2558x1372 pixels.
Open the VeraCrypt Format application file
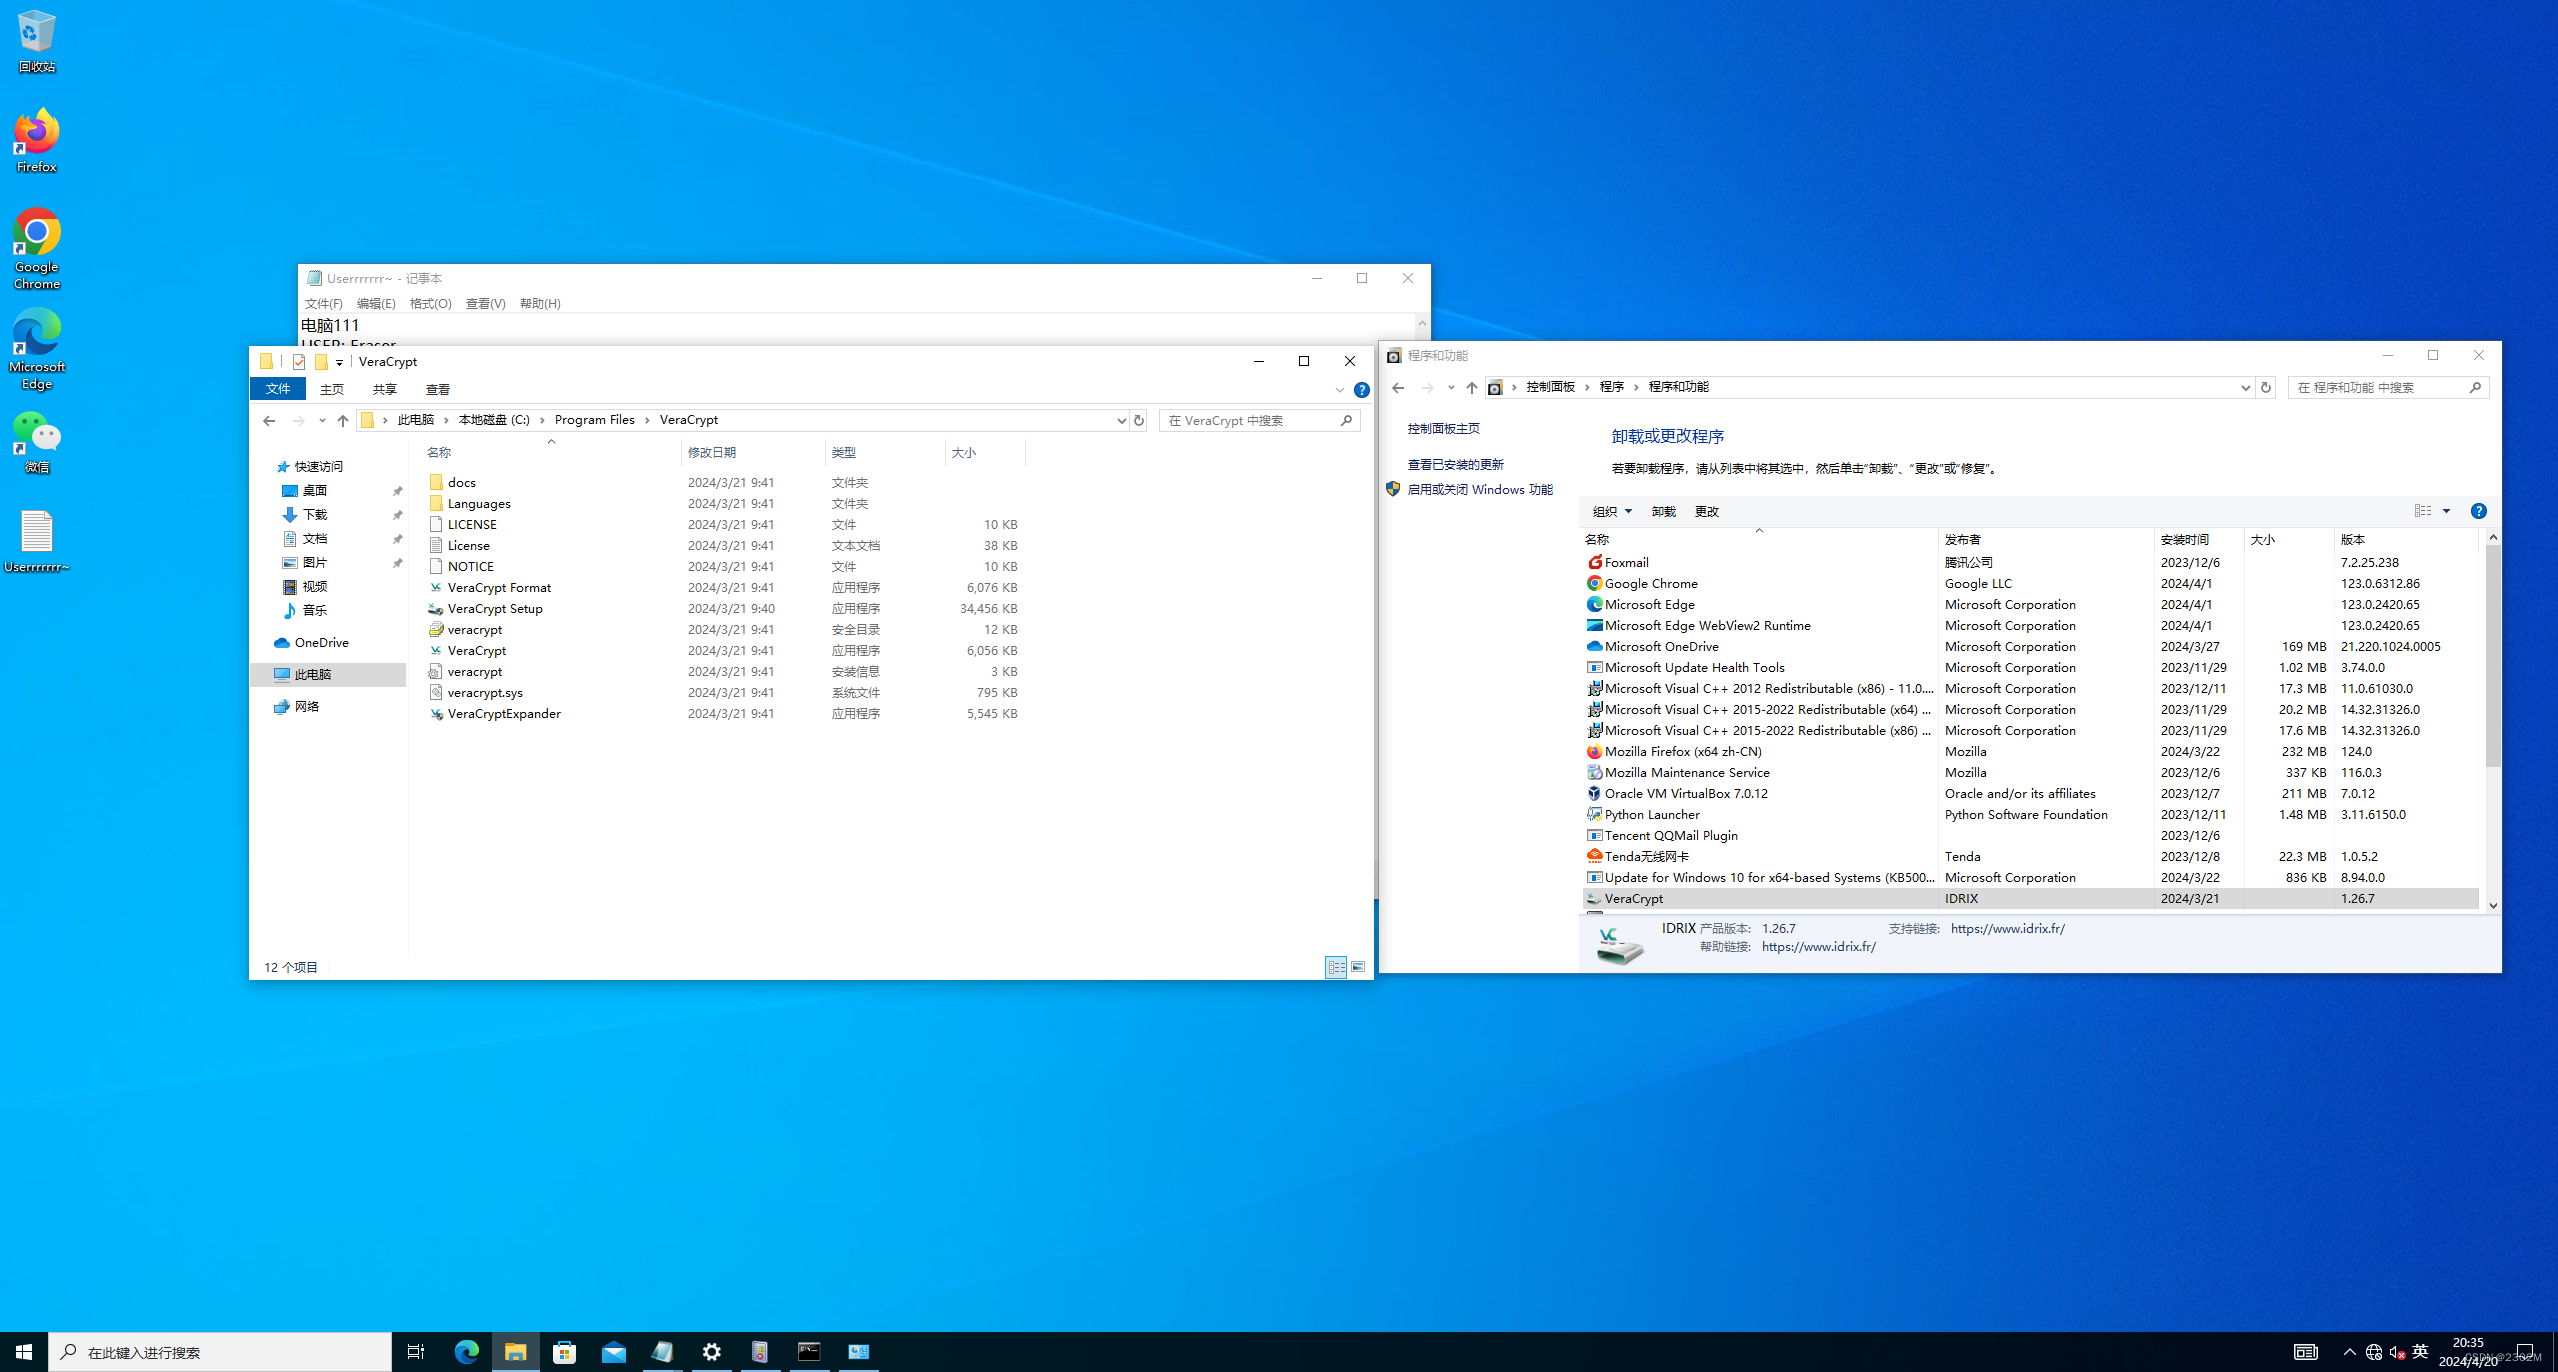[499, 587]
